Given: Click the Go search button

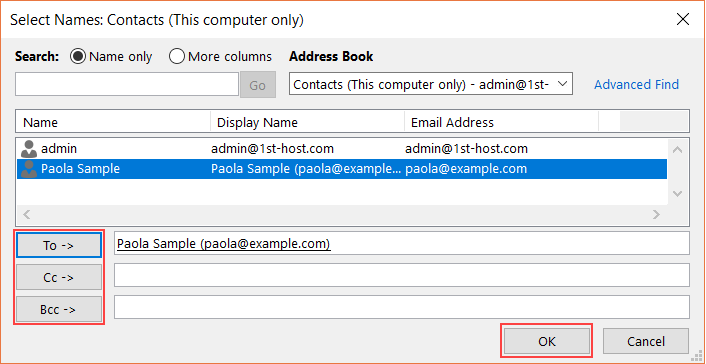Looking at the screenshot, I should (x=258, y=85).
